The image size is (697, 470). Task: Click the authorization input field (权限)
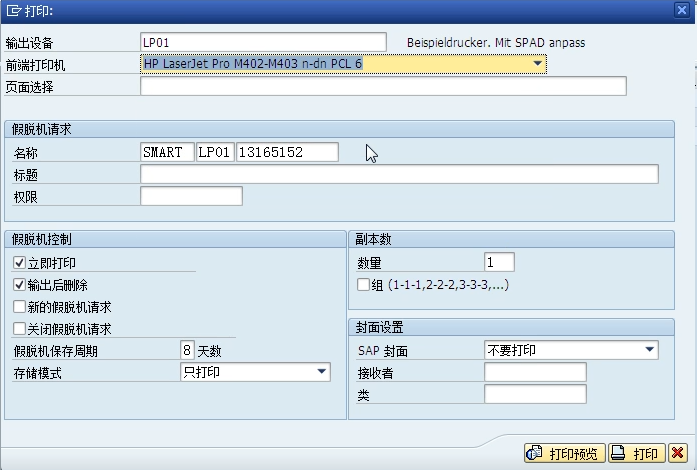[191, 196]
